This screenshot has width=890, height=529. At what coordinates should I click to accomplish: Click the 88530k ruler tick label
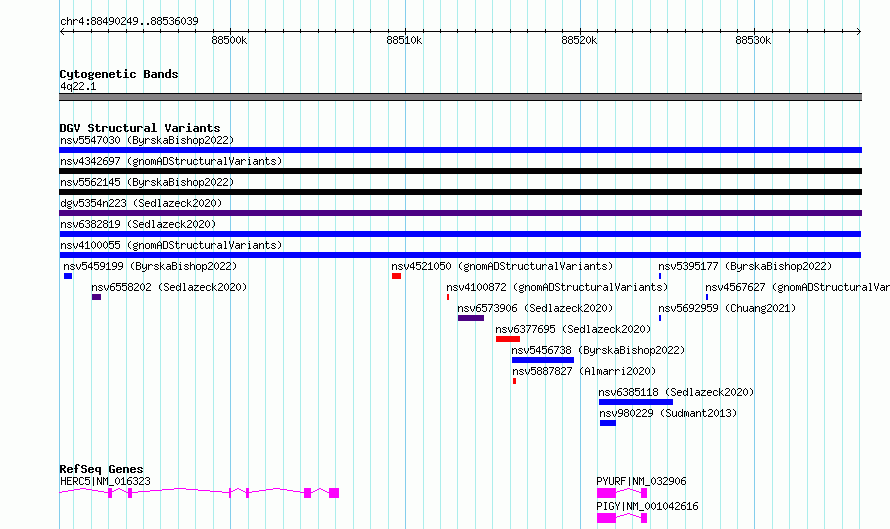(x=753, y=40)
